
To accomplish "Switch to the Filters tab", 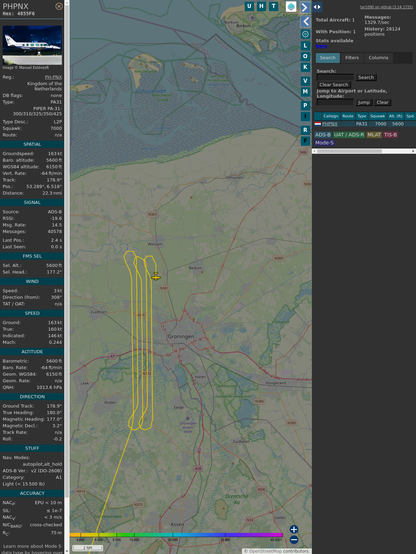I will 352,58.
